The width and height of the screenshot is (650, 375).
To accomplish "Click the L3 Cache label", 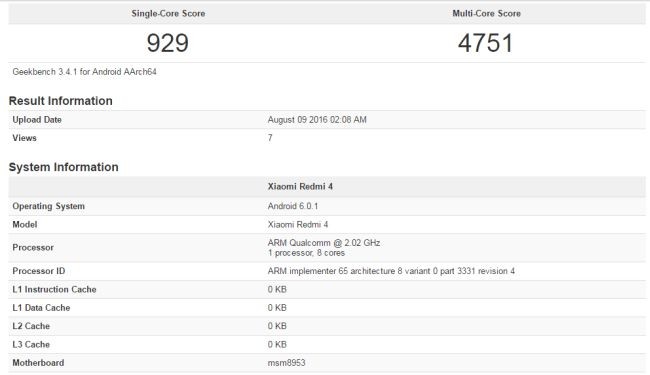I will click(x=31, y=344).
